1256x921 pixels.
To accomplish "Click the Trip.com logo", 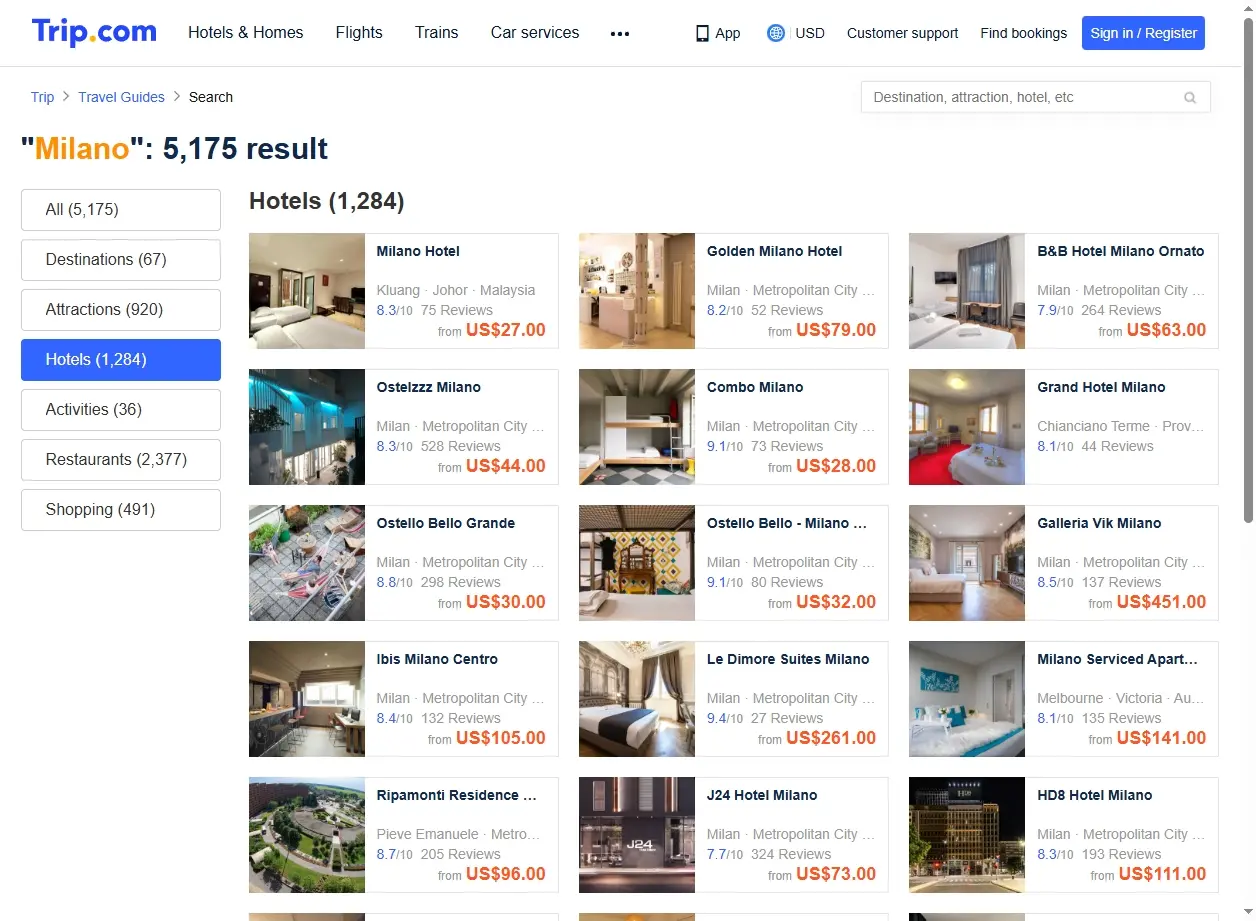I will coord(94,32).
